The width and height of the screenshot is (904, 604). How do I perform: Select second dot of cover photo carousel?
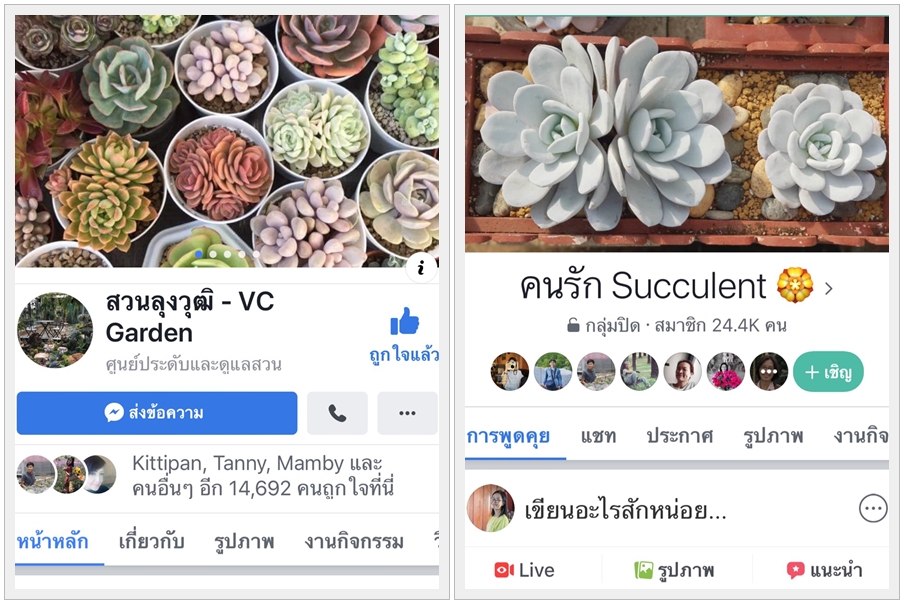[213, 254]
